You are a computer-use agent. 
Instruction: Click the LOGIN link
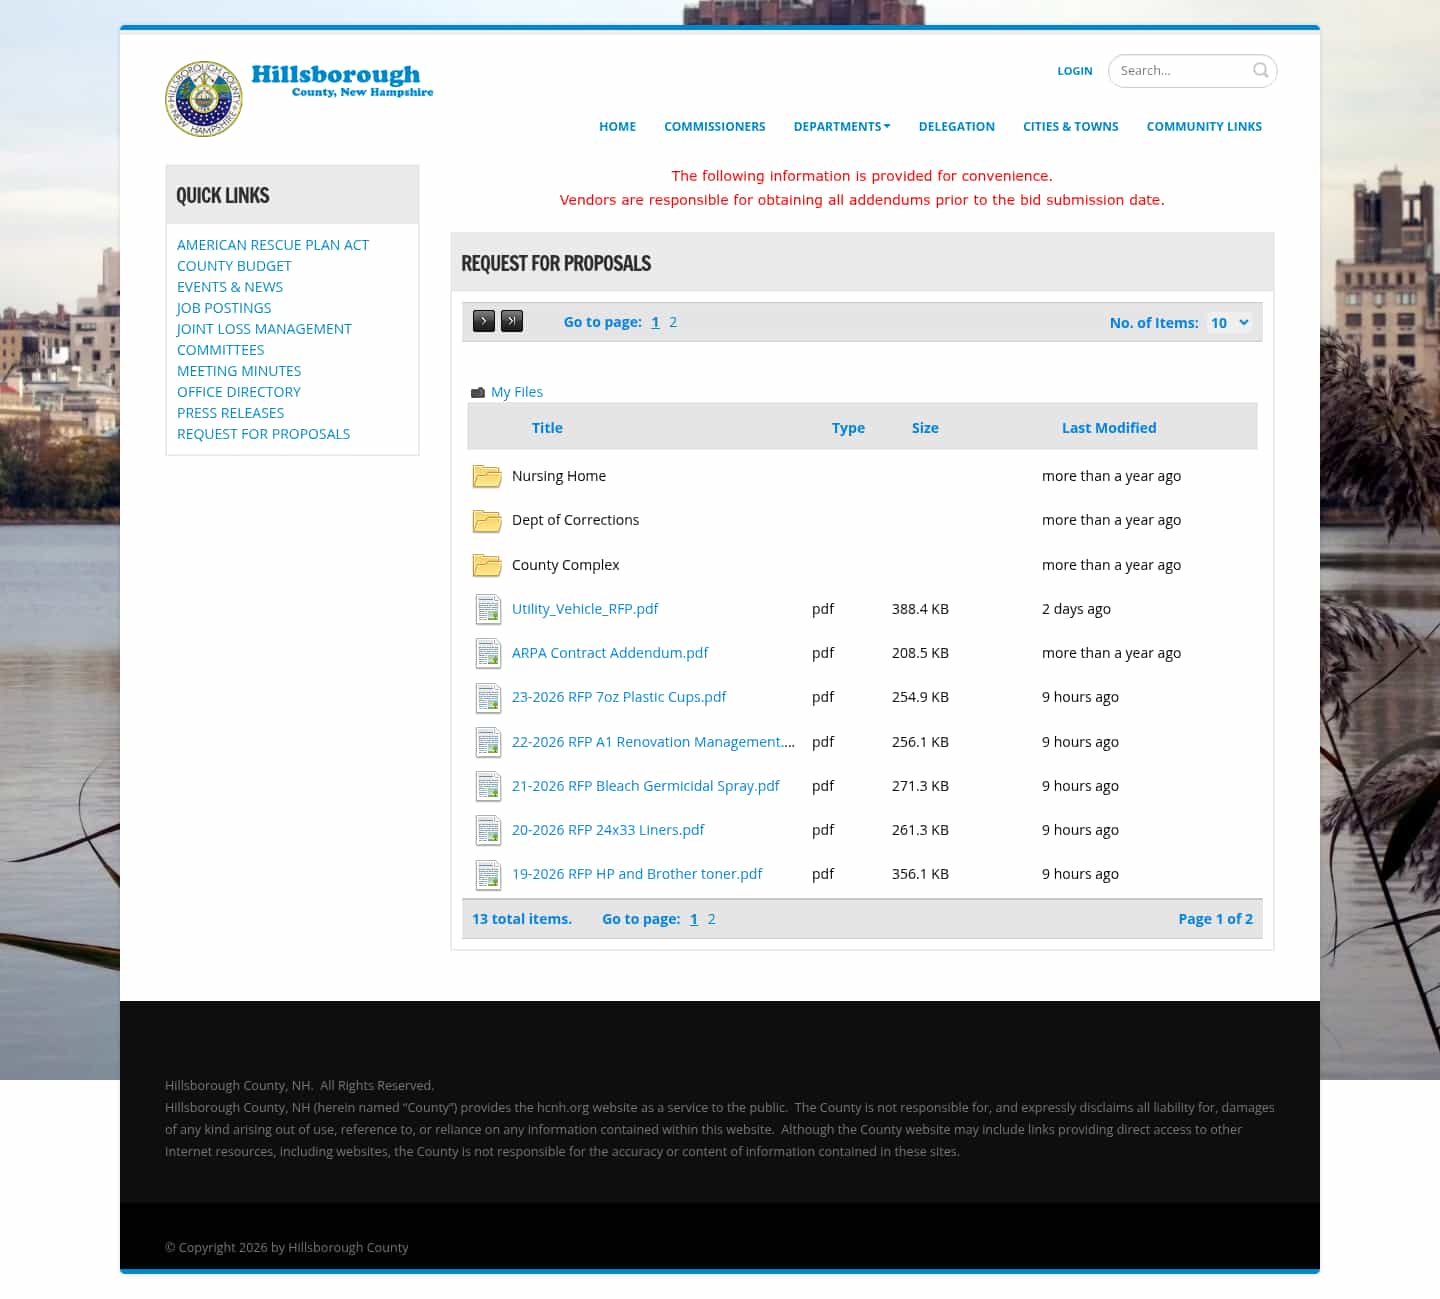pos(1075,70)
